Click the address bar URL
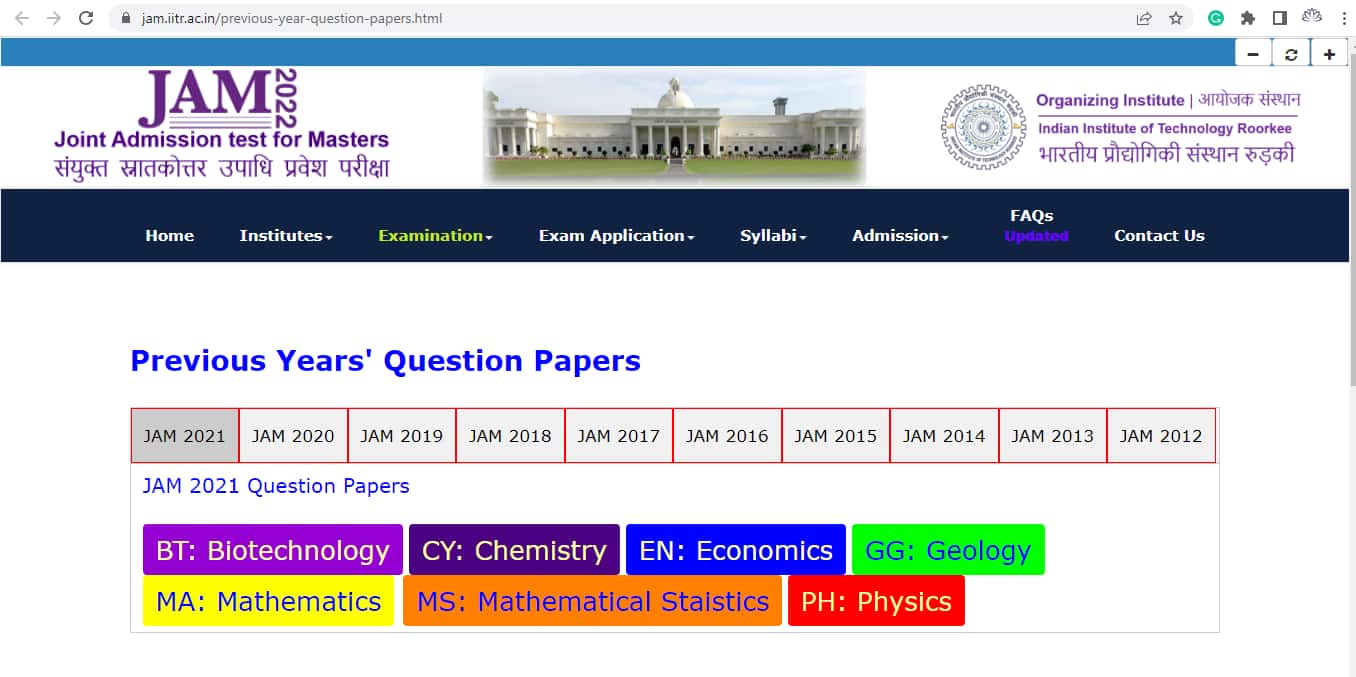The height and width of the screenshot is (677, 1356). pyautogui.click(x=291, y=18)
